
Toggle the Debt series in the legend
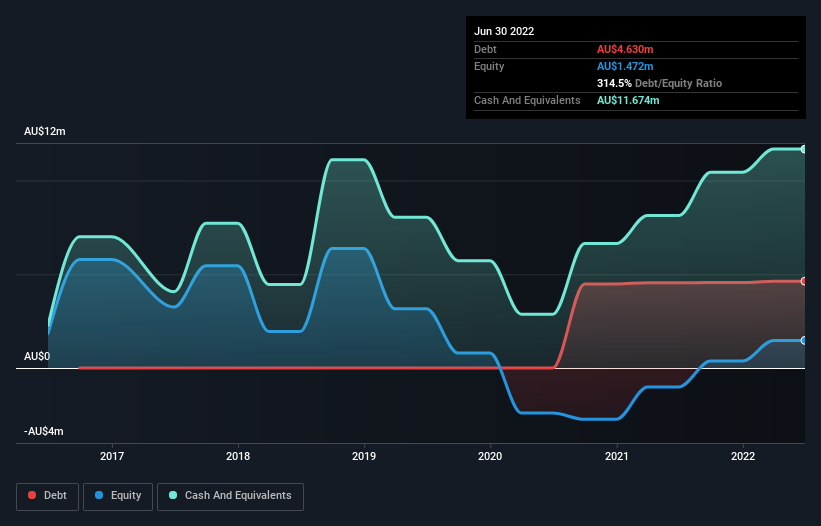pyautogui.click(x=48, y=496)
